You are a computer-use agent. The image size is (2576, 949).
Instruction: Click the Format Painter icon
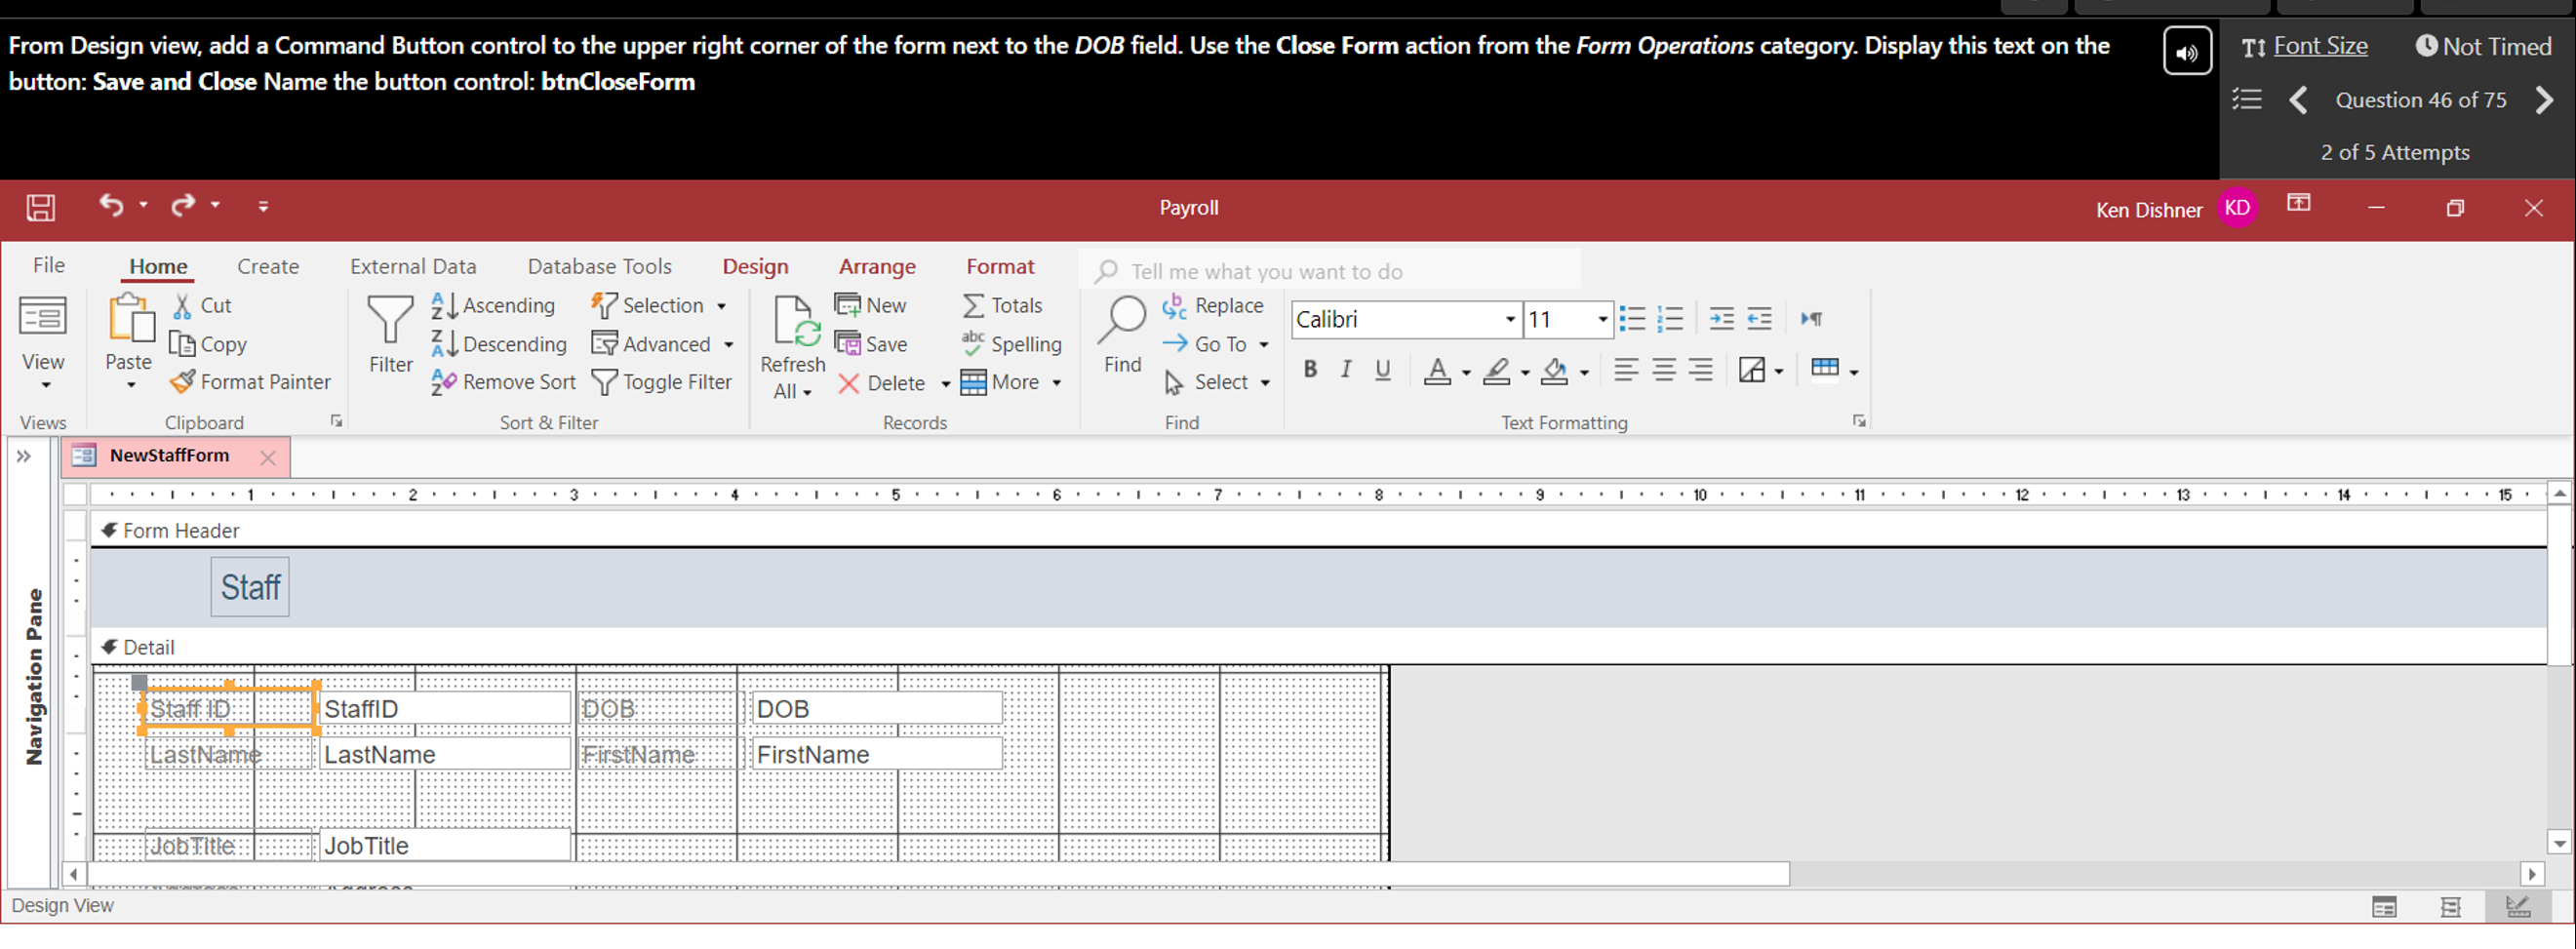tap(182, 382)
